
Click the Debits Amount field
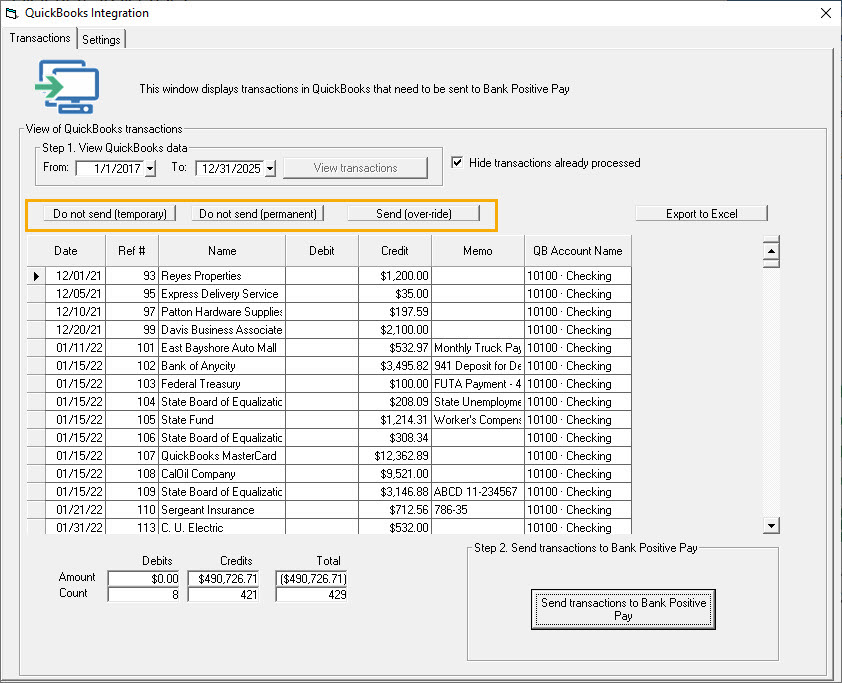click(143, 578)
